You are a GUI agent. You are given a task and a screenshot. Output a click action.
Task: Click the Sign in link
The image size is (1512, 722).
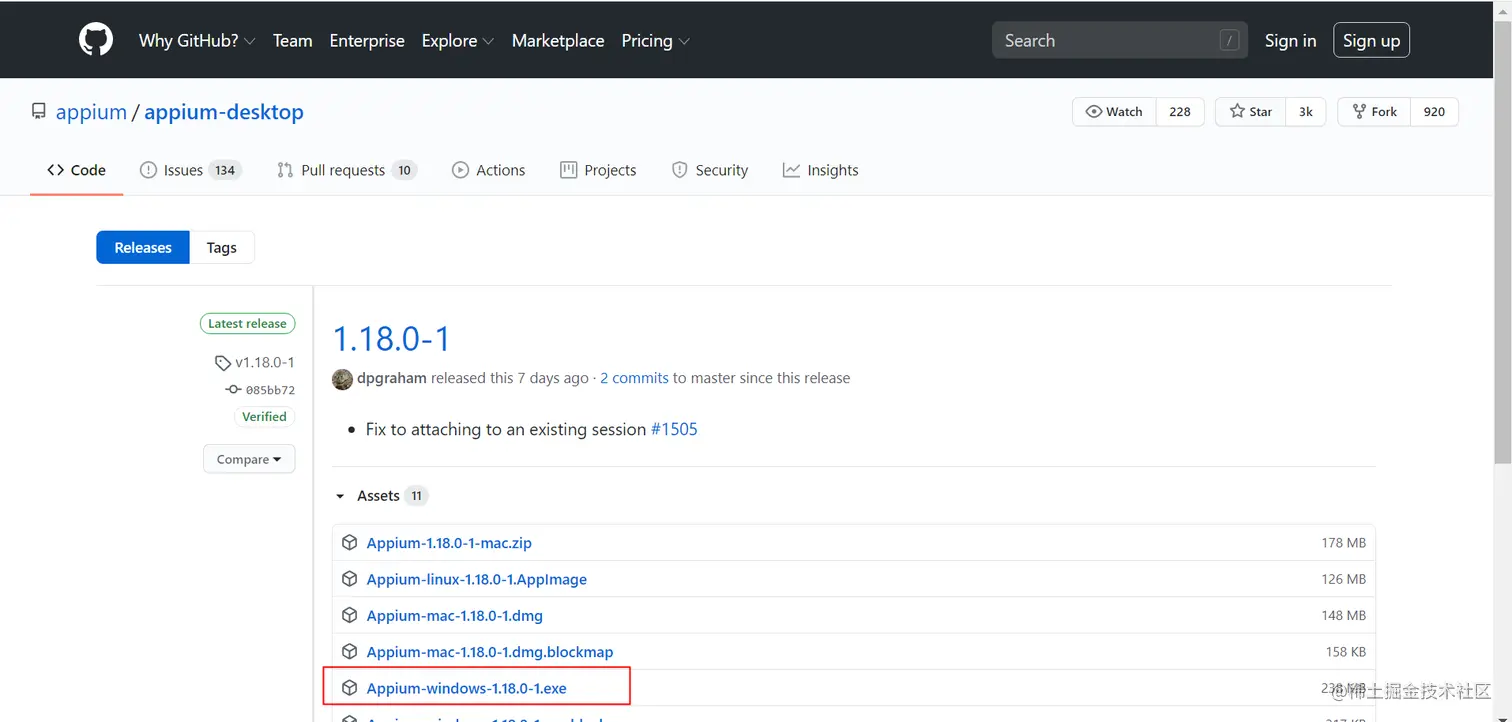[1290, 41]
